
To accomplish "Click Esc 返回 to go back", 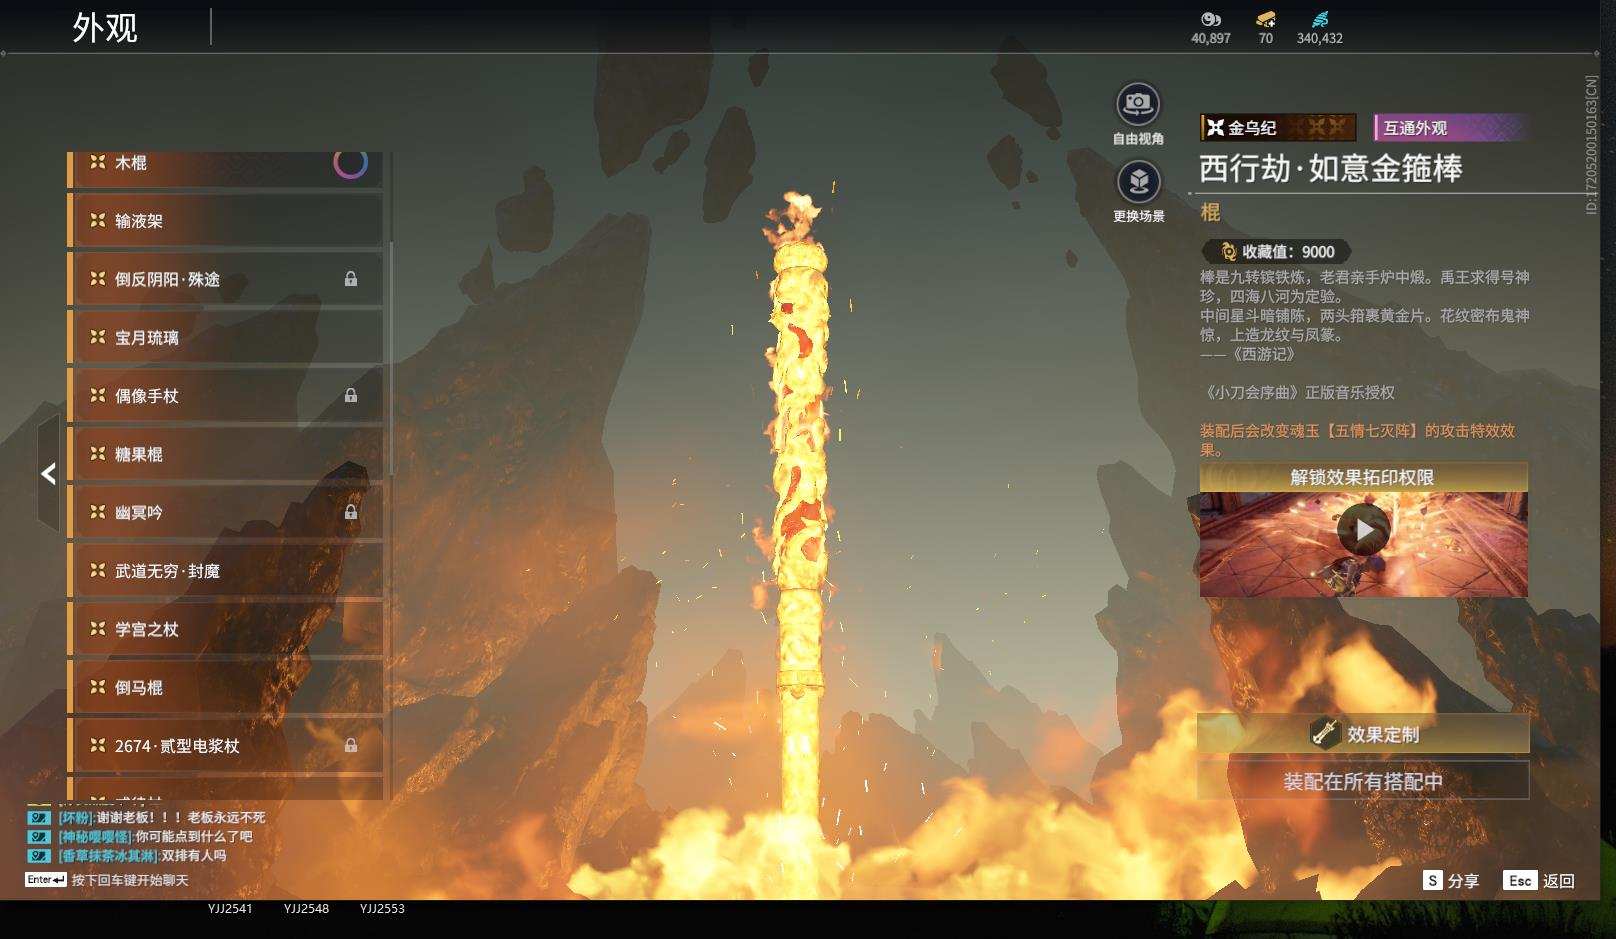I will coord(1539,880).
